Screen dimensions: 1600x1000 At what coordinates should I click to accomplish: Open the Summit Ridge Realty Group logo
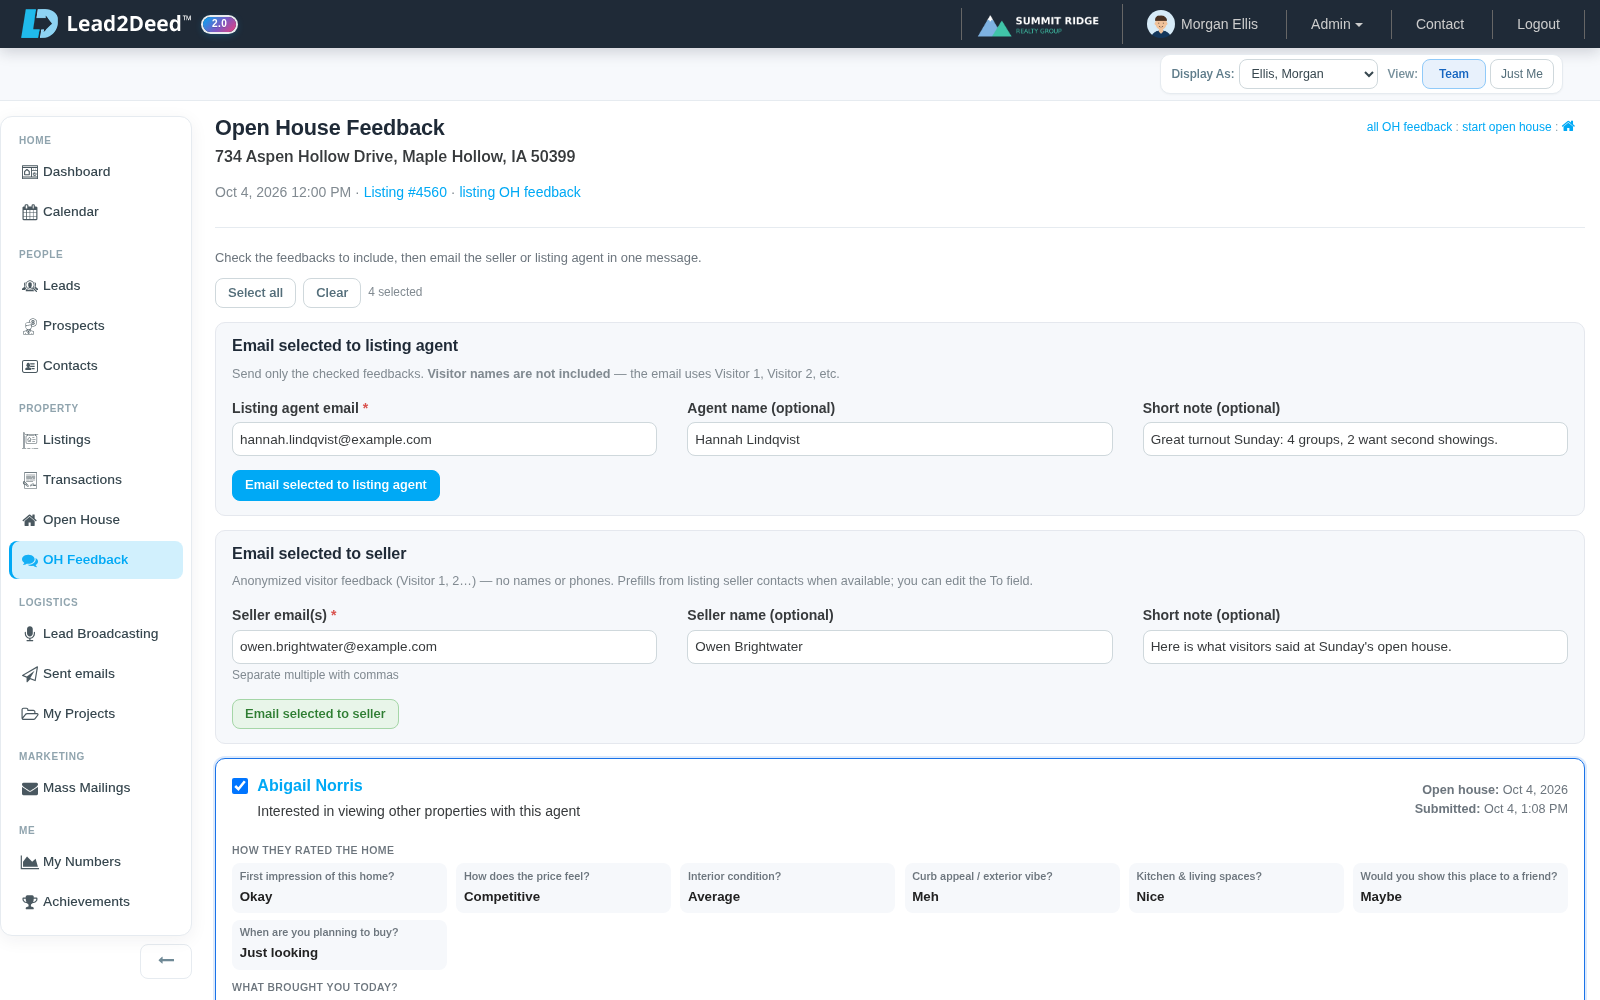[x=1038, y=24]
